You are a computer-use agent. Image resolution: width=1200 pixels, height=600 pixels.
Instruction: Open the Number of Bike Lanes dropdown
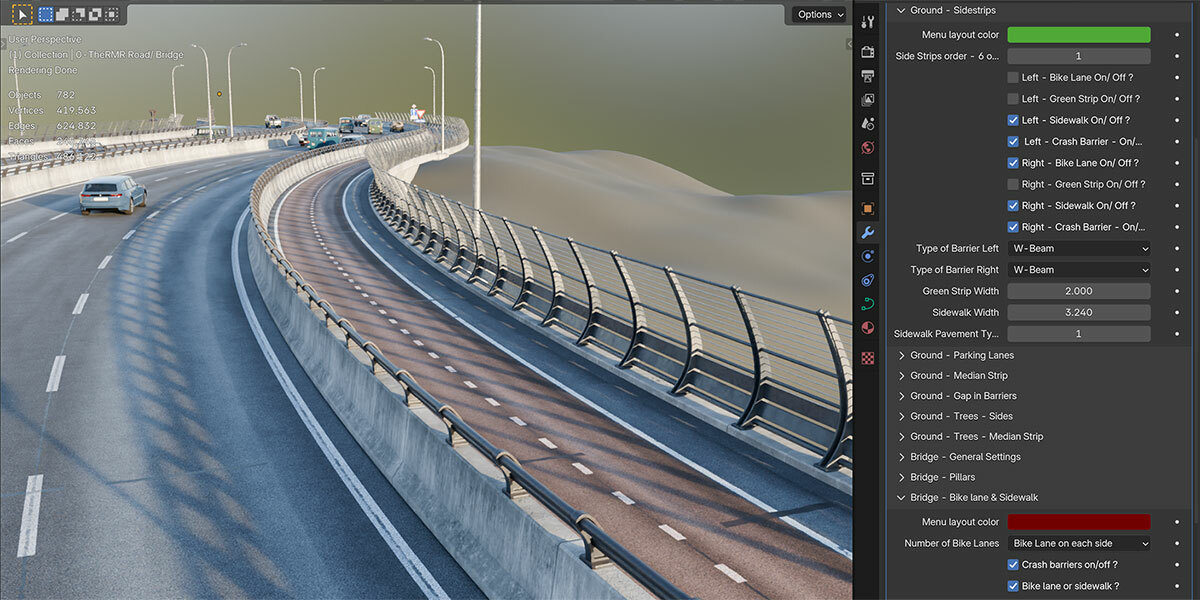[x=1078, y=543]
